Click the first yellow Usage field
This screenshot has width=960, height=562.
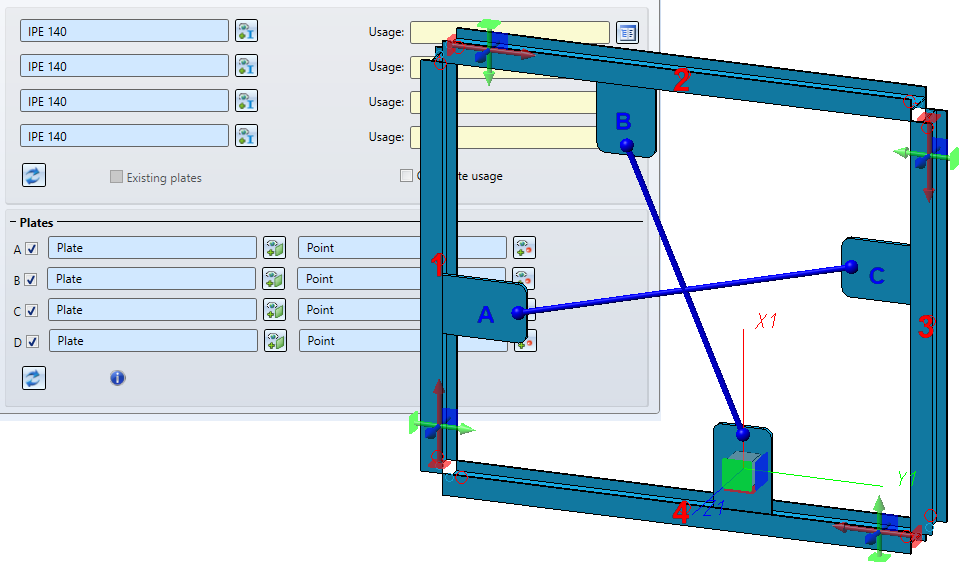point(509,32)
